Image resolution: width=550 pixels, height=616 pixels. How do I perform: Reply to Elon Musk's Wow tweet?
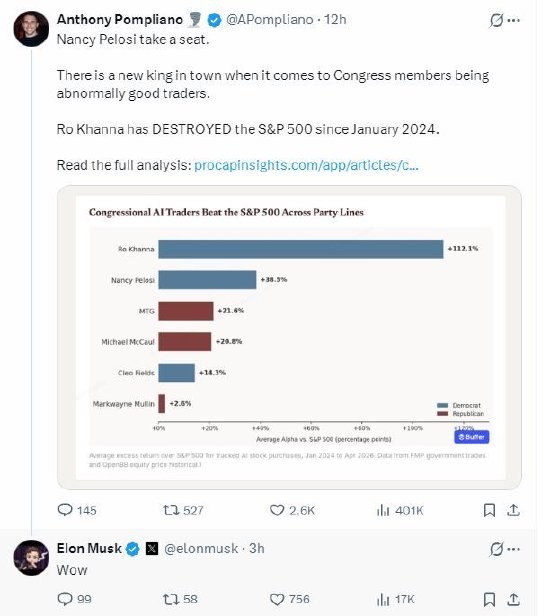(x=74, y=599)
